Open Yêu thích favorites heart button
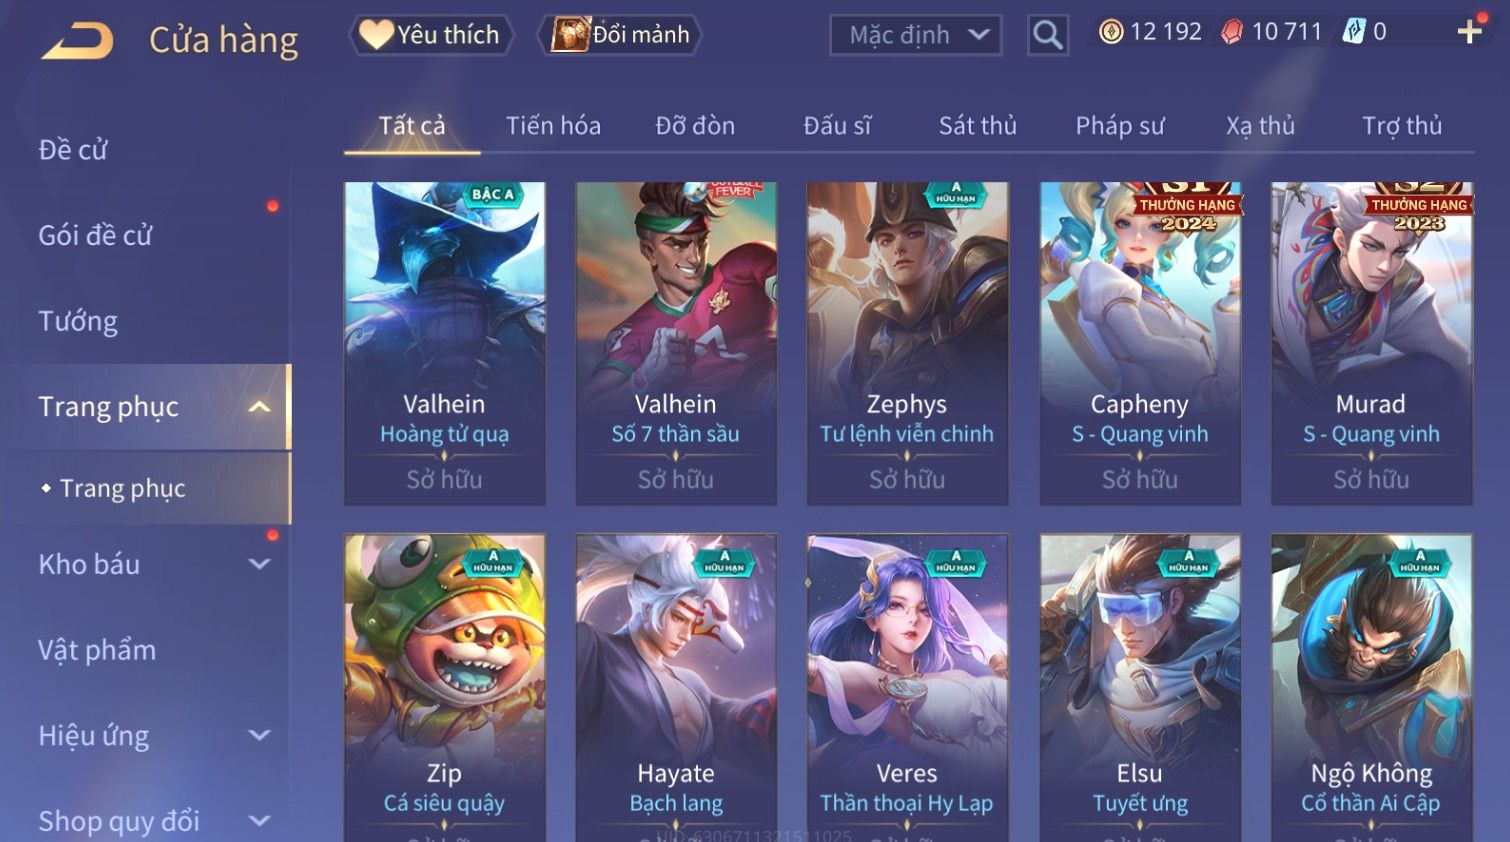Viewport: 1510px width, 842px height. 431,35
